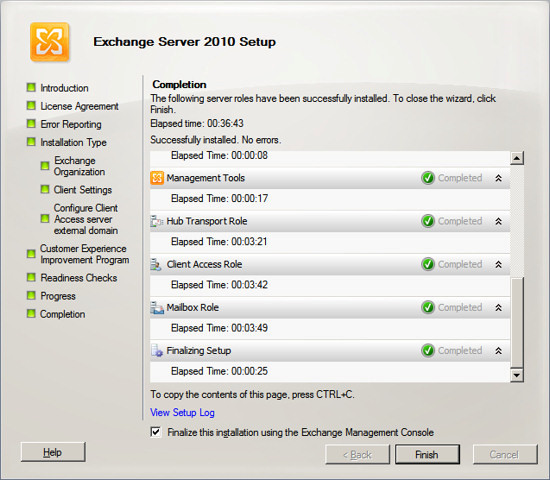550x480 pixels.
Task: Click the green Completed check for Mailbox Role
Action: coord(428,307)
